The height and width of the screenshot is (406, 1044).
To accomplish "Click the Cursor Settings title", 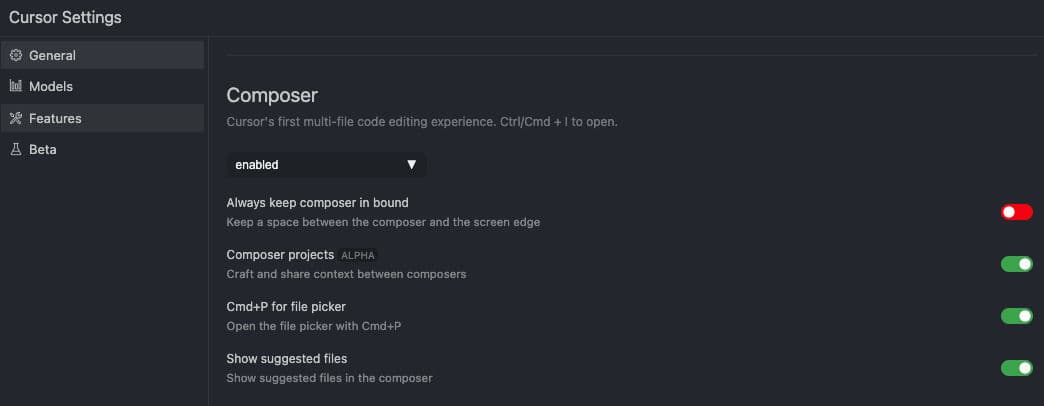I will point(65,17).
